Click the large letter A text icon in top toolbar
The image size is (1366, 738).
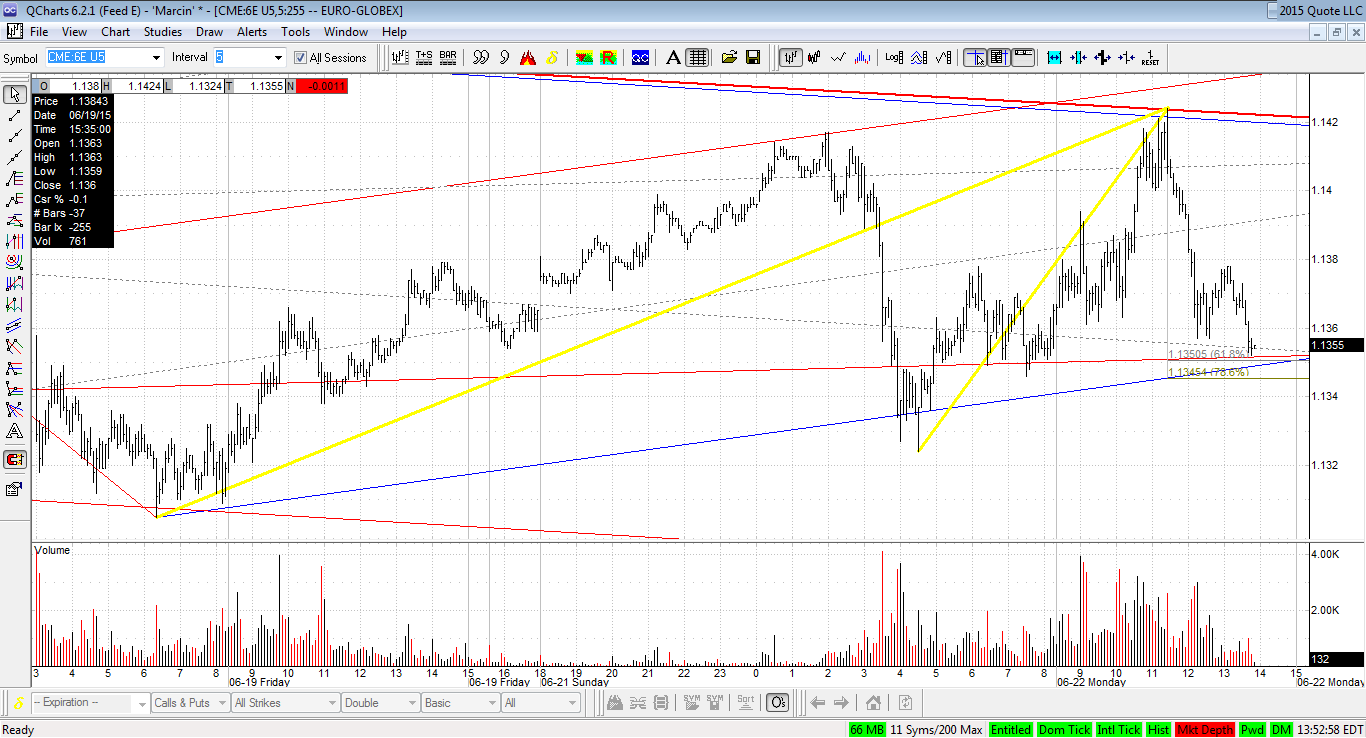click(x=673, y=58)
